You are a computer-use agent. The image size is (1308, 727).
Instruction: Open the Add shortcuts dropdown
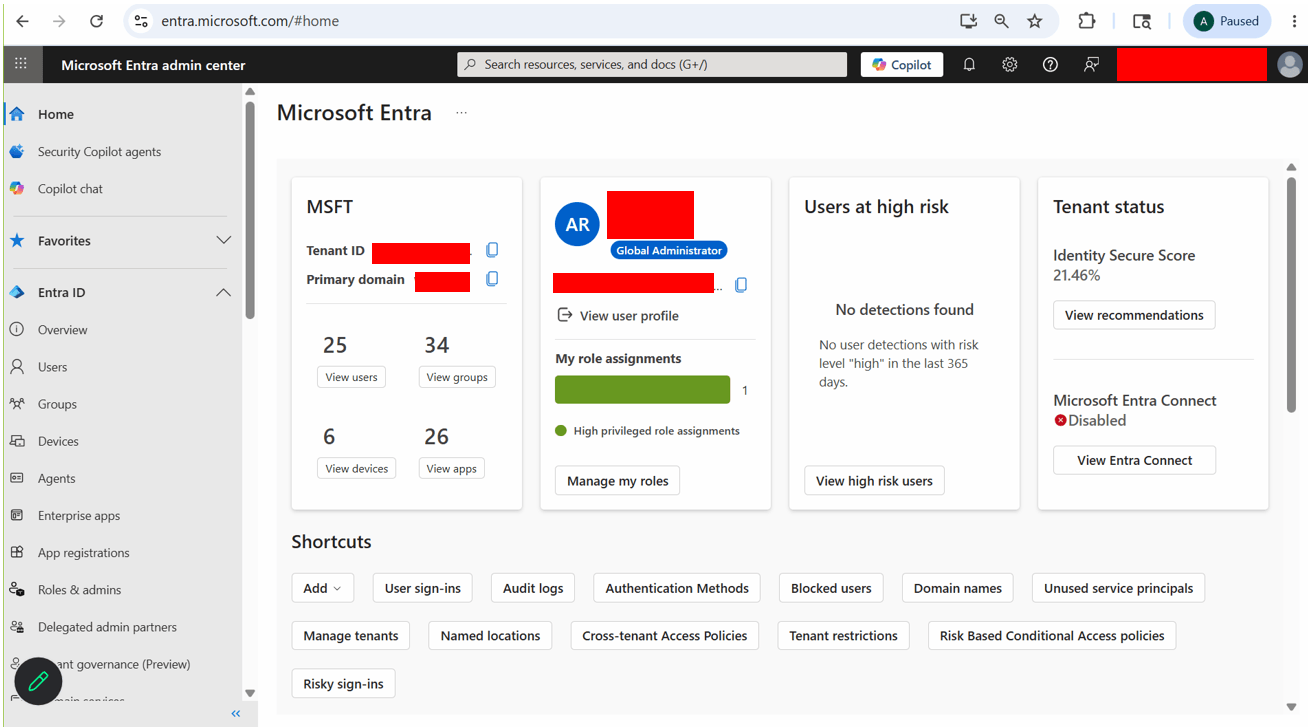point(322,588)
